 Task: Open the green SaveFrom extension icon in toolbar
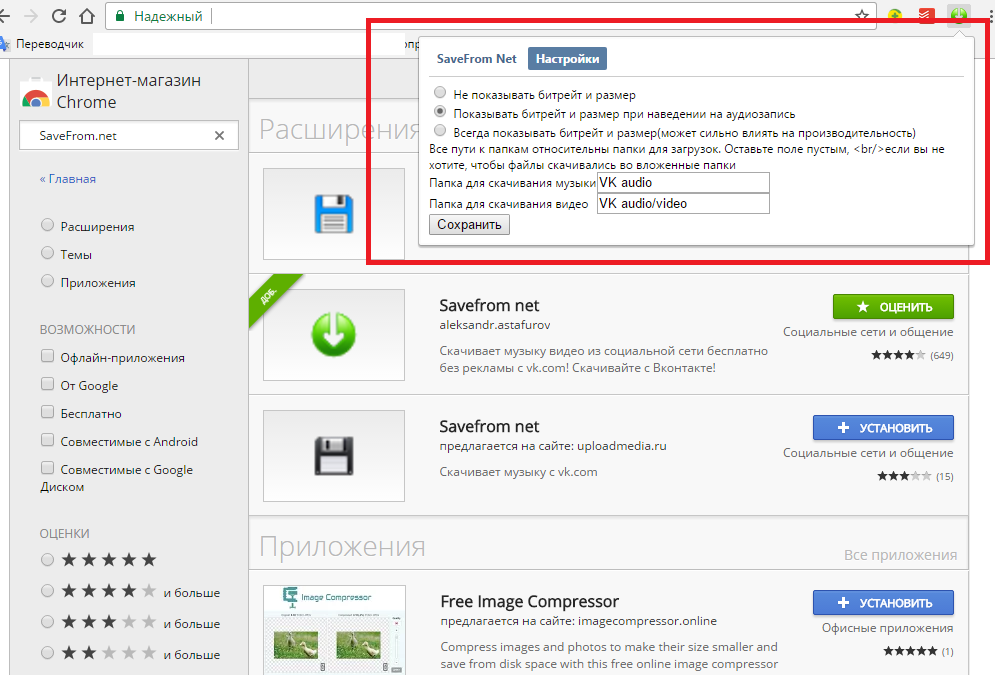coord(958,15)
